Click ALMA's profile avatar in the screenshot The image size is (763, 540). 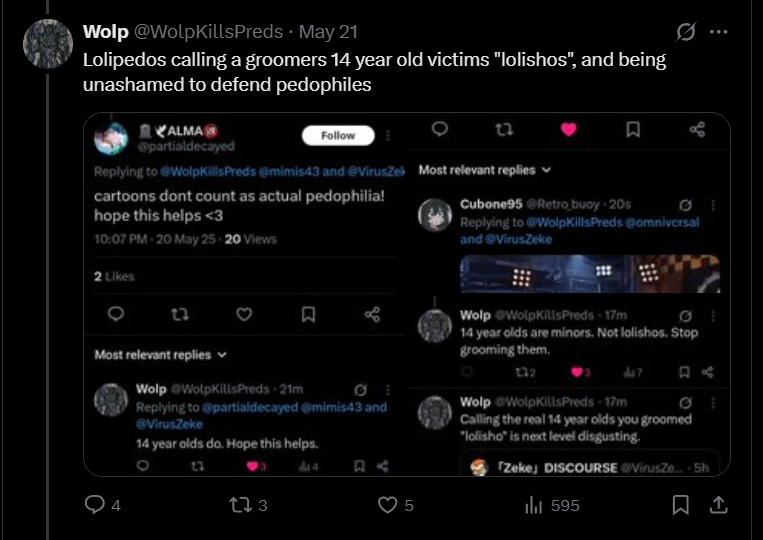tap(111, 138)
